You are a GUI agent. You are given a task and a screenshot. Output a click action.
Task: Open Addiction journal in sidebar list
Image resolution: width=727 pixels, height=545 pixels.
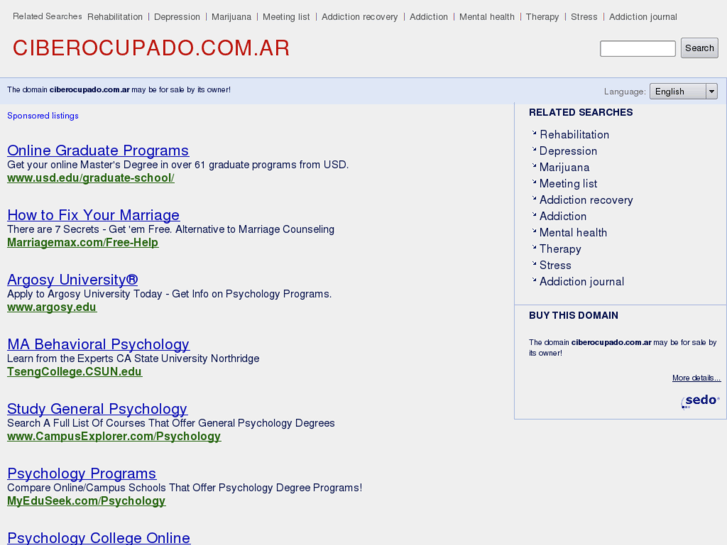[x=581, y=282]
